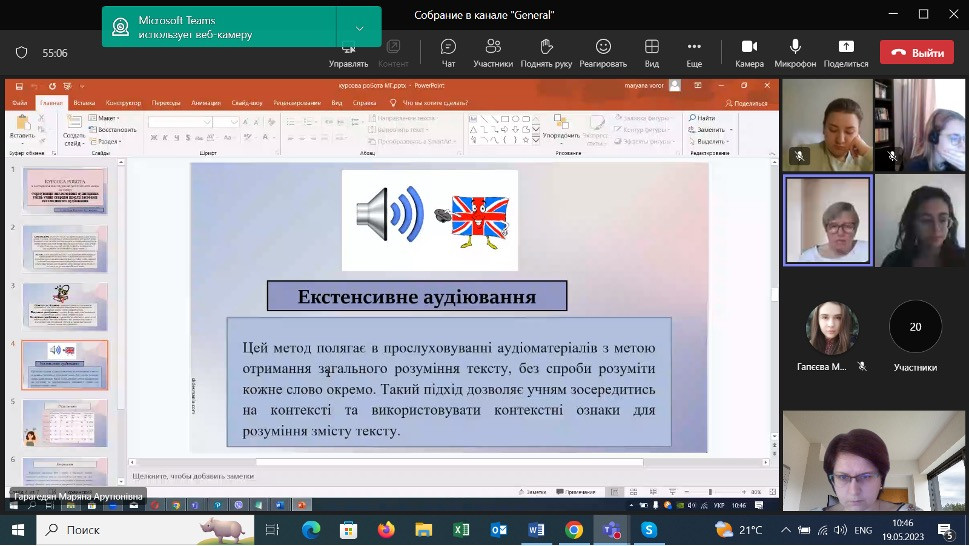Open Skype from the Windows taskbar

point(649,530)
